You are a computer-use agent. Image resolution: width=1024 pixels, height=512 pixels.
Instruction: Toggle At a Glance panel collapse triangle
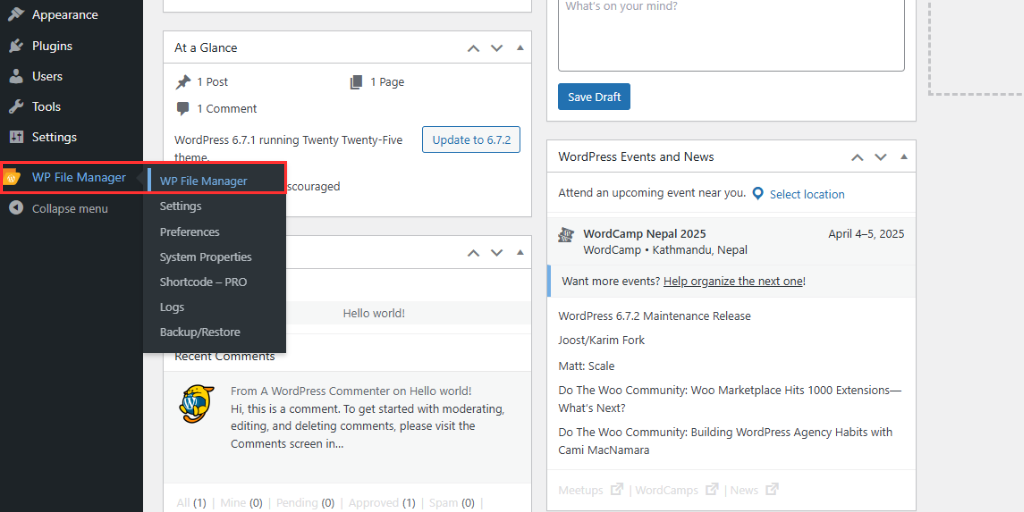(520, 48)
